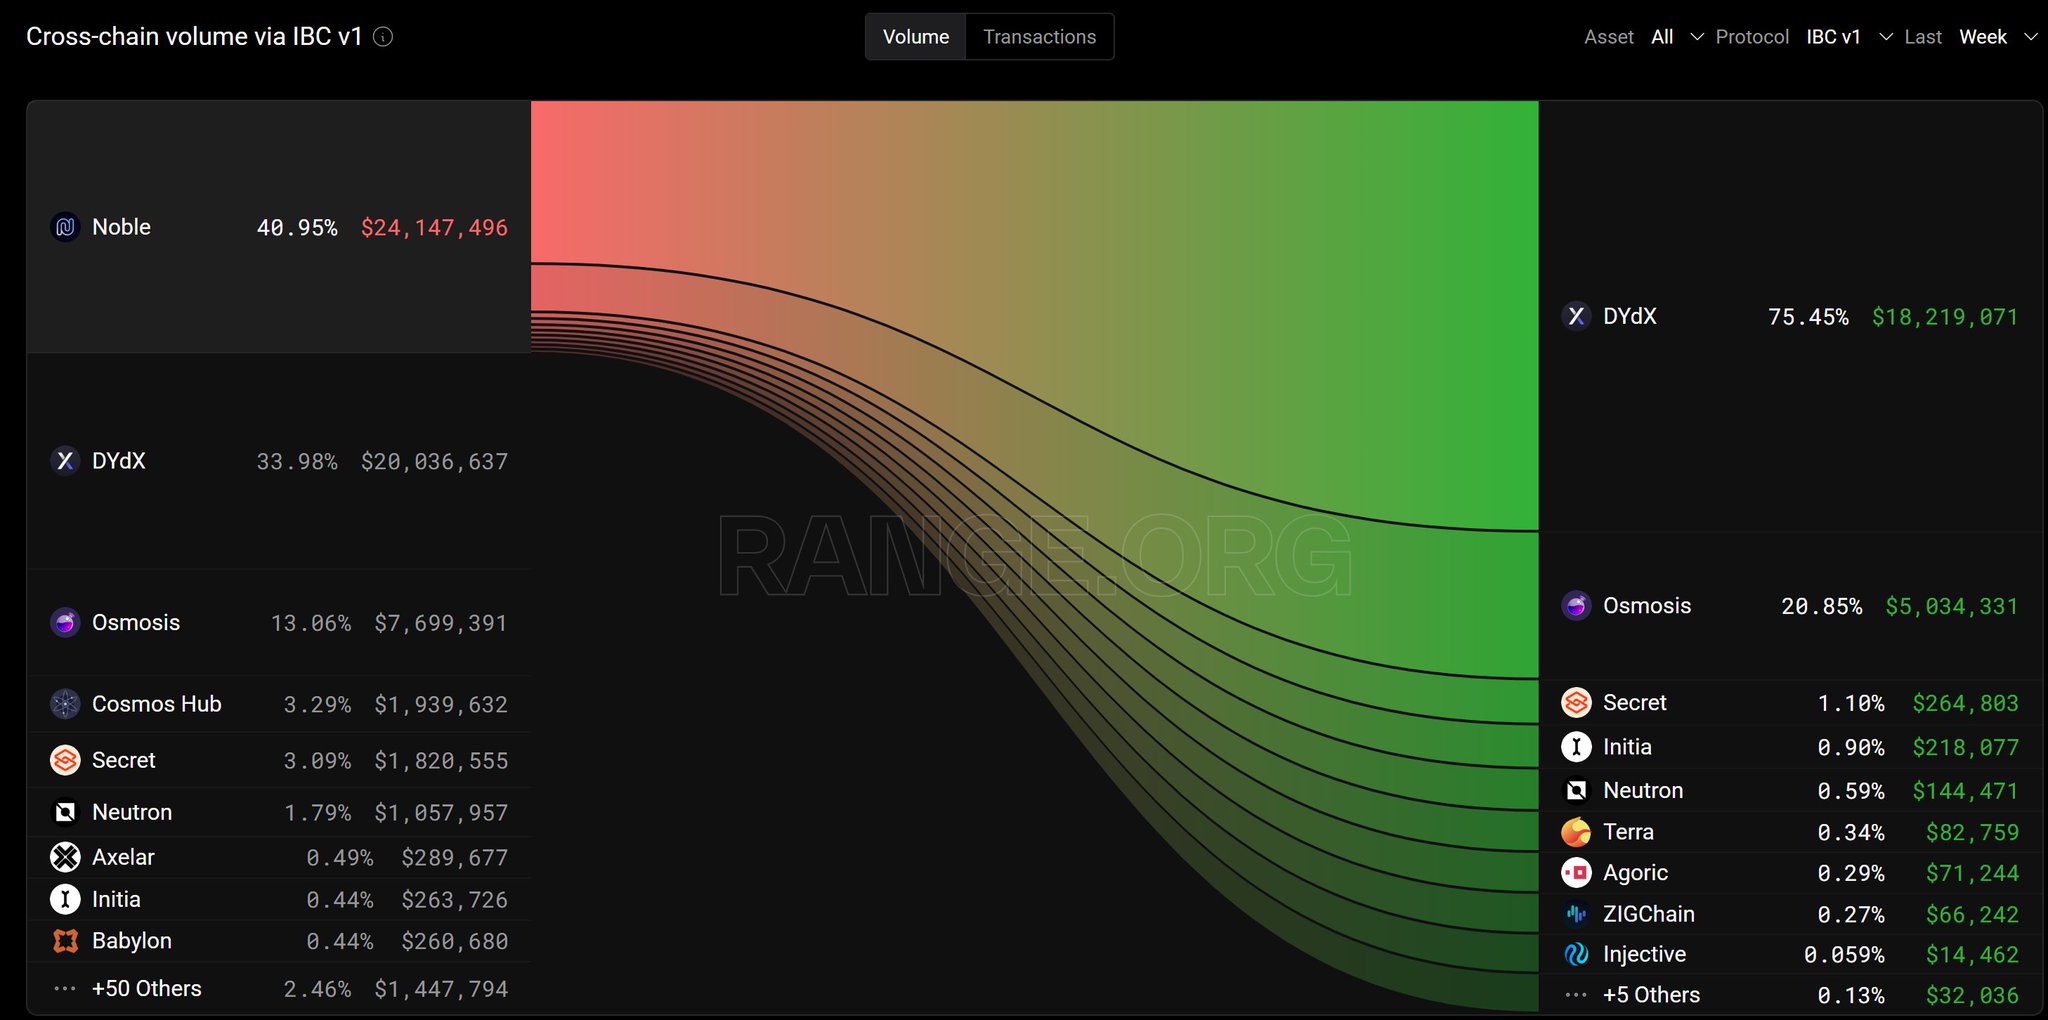Image resolution: width=2048 pixels, height=1020 pixels.
Task: Click the Neutron icon in destination list
Action: tap(1576, 790)
